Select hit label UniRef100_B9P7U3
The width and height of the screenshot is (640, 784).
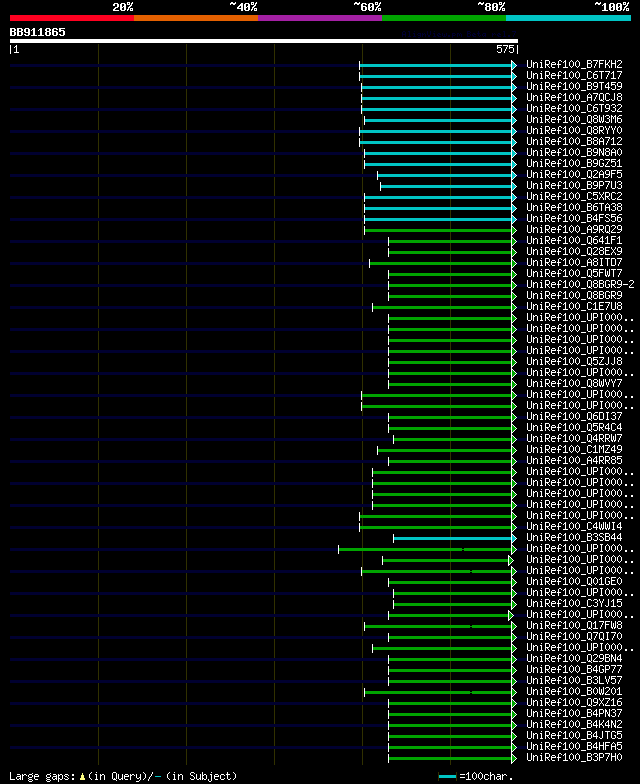click(574, 186)
